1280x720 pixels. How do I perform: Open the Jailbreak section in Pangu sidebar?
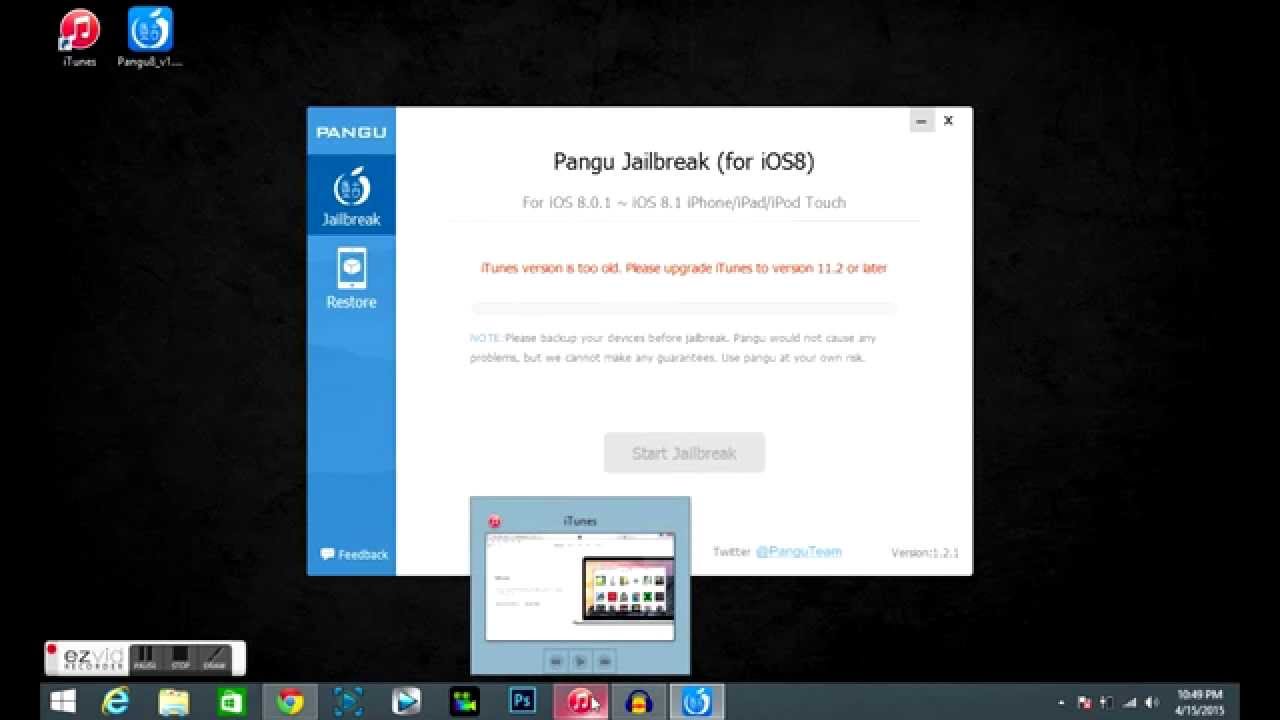pyautogui.click(x=351, y=196)
